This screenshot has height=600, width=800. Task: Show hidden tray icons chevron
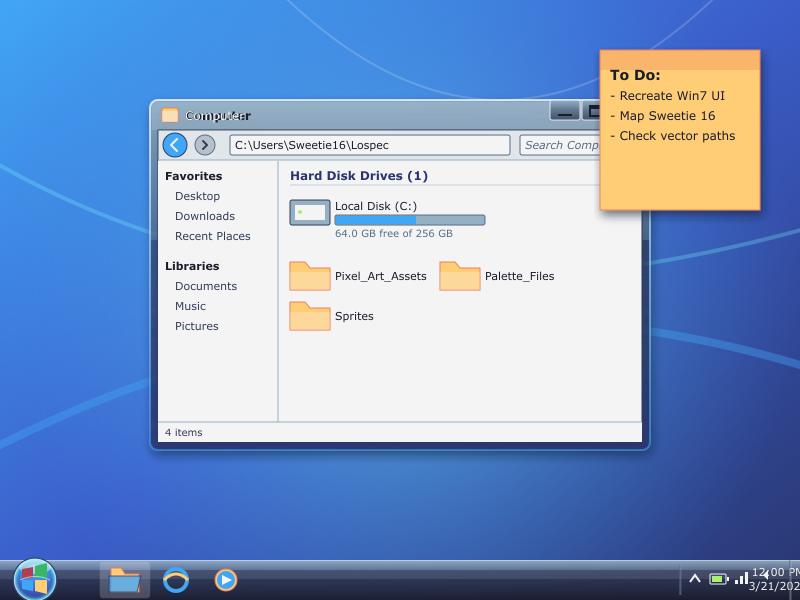[694, 579]
